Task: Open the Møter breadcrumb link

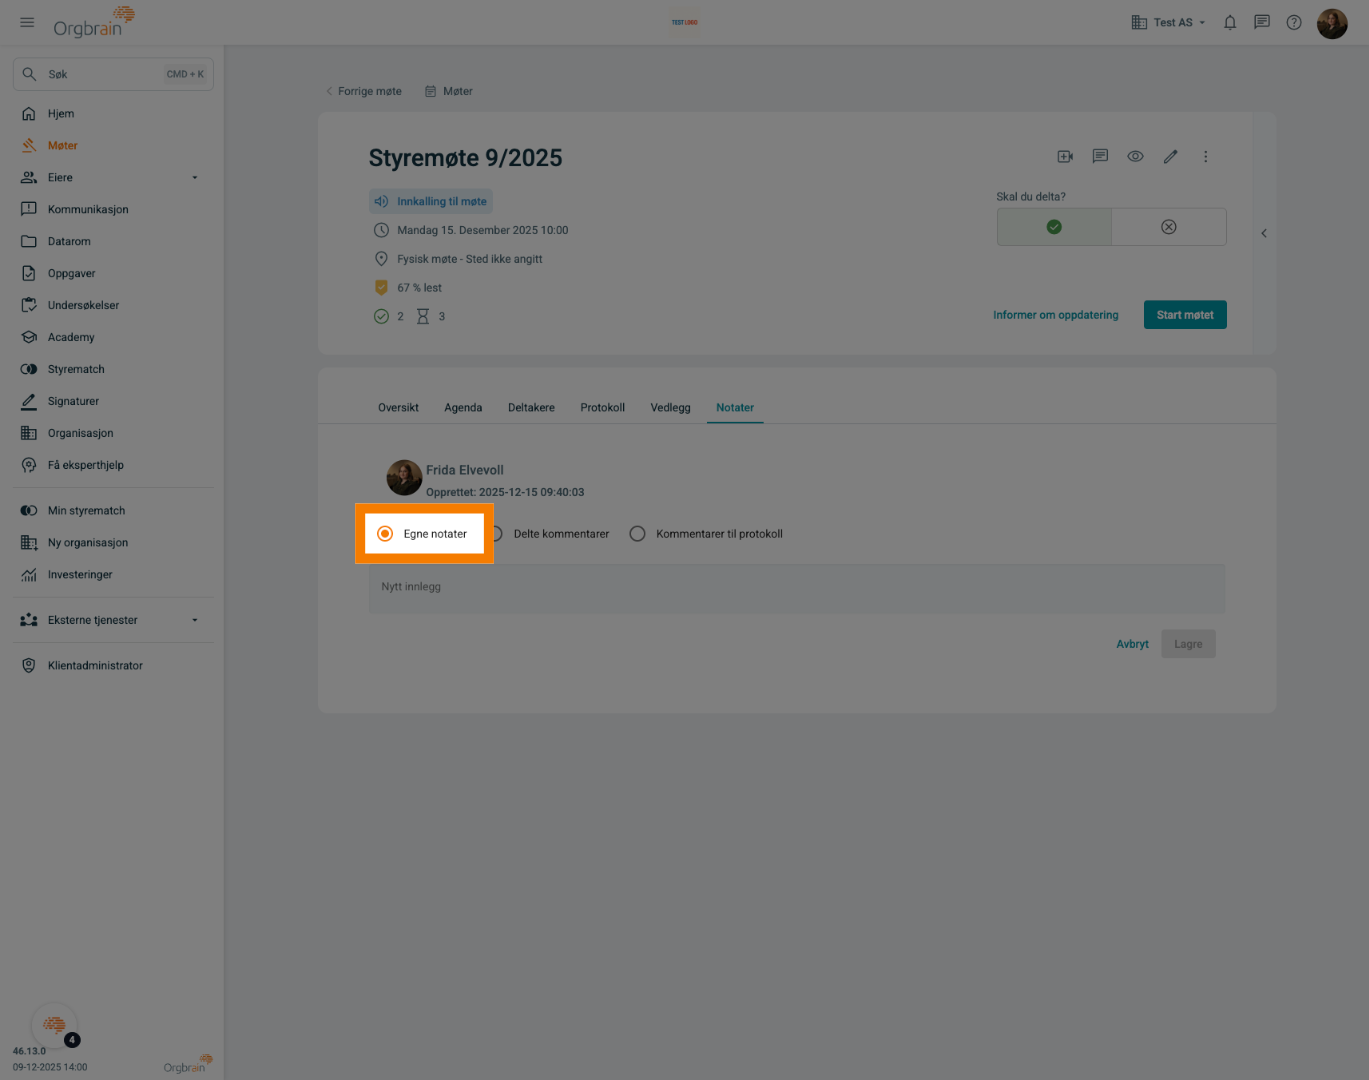Action: [x=449, y=91]
